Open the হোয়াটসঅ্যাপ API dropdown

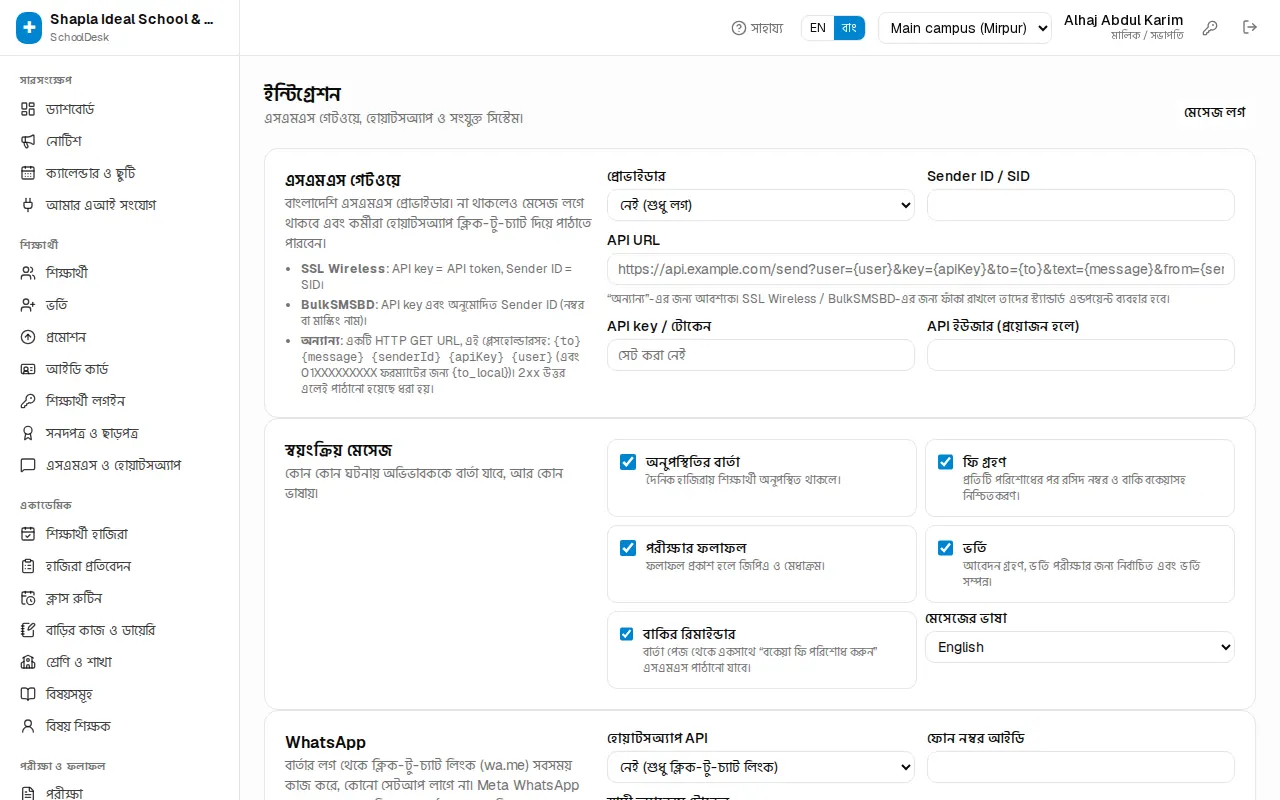761,767
